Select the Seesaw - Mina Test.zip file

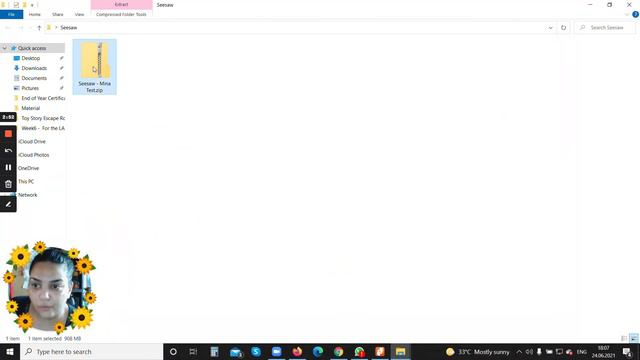(x=94, y=67)
